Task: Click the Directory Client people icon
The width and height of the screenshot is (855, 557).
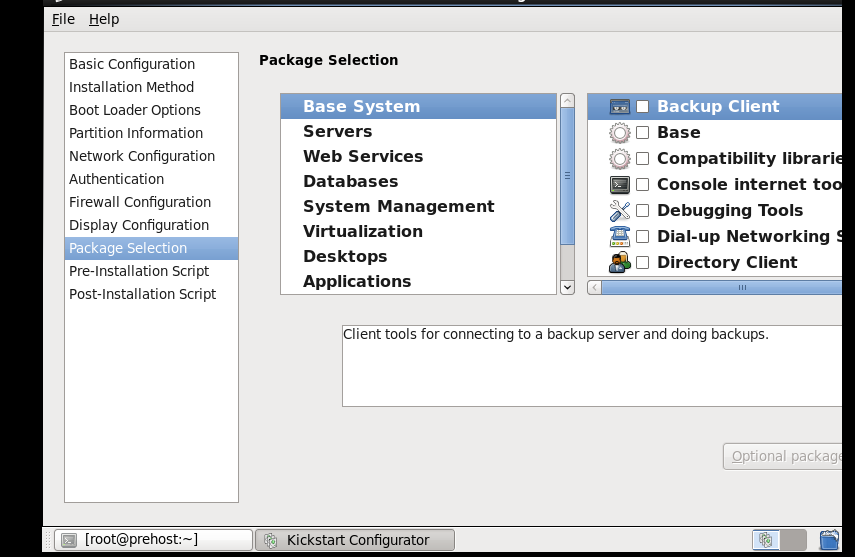Action: point(619,262)
